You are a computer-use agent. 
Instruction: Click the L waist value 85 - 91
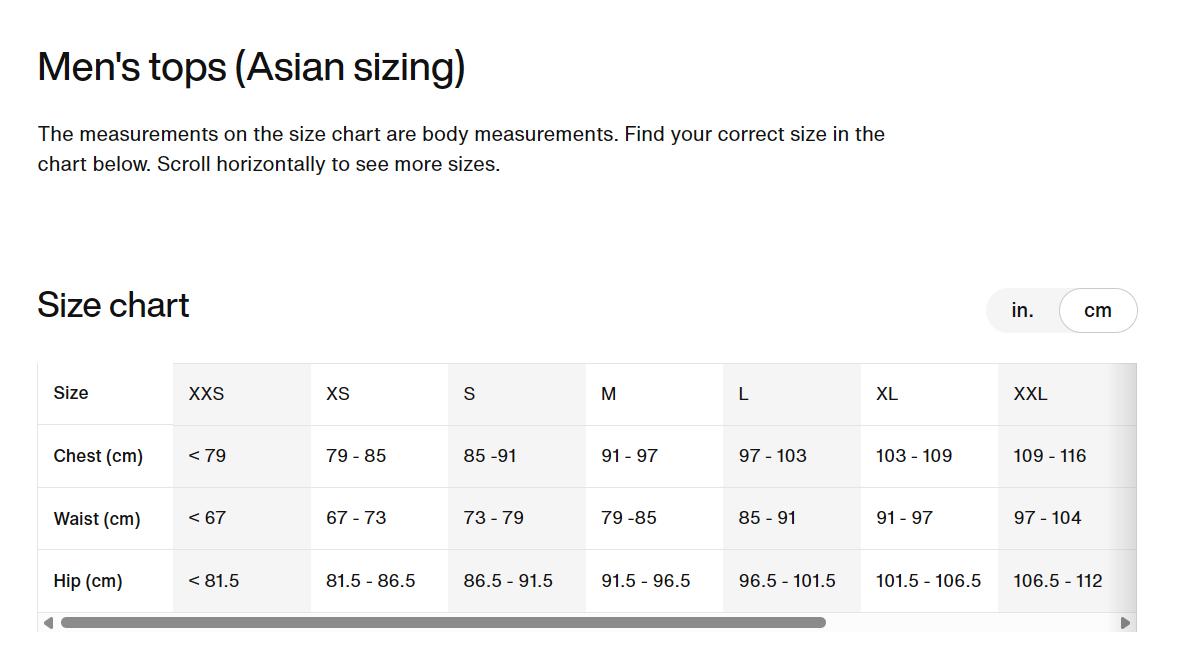[767, 518]
